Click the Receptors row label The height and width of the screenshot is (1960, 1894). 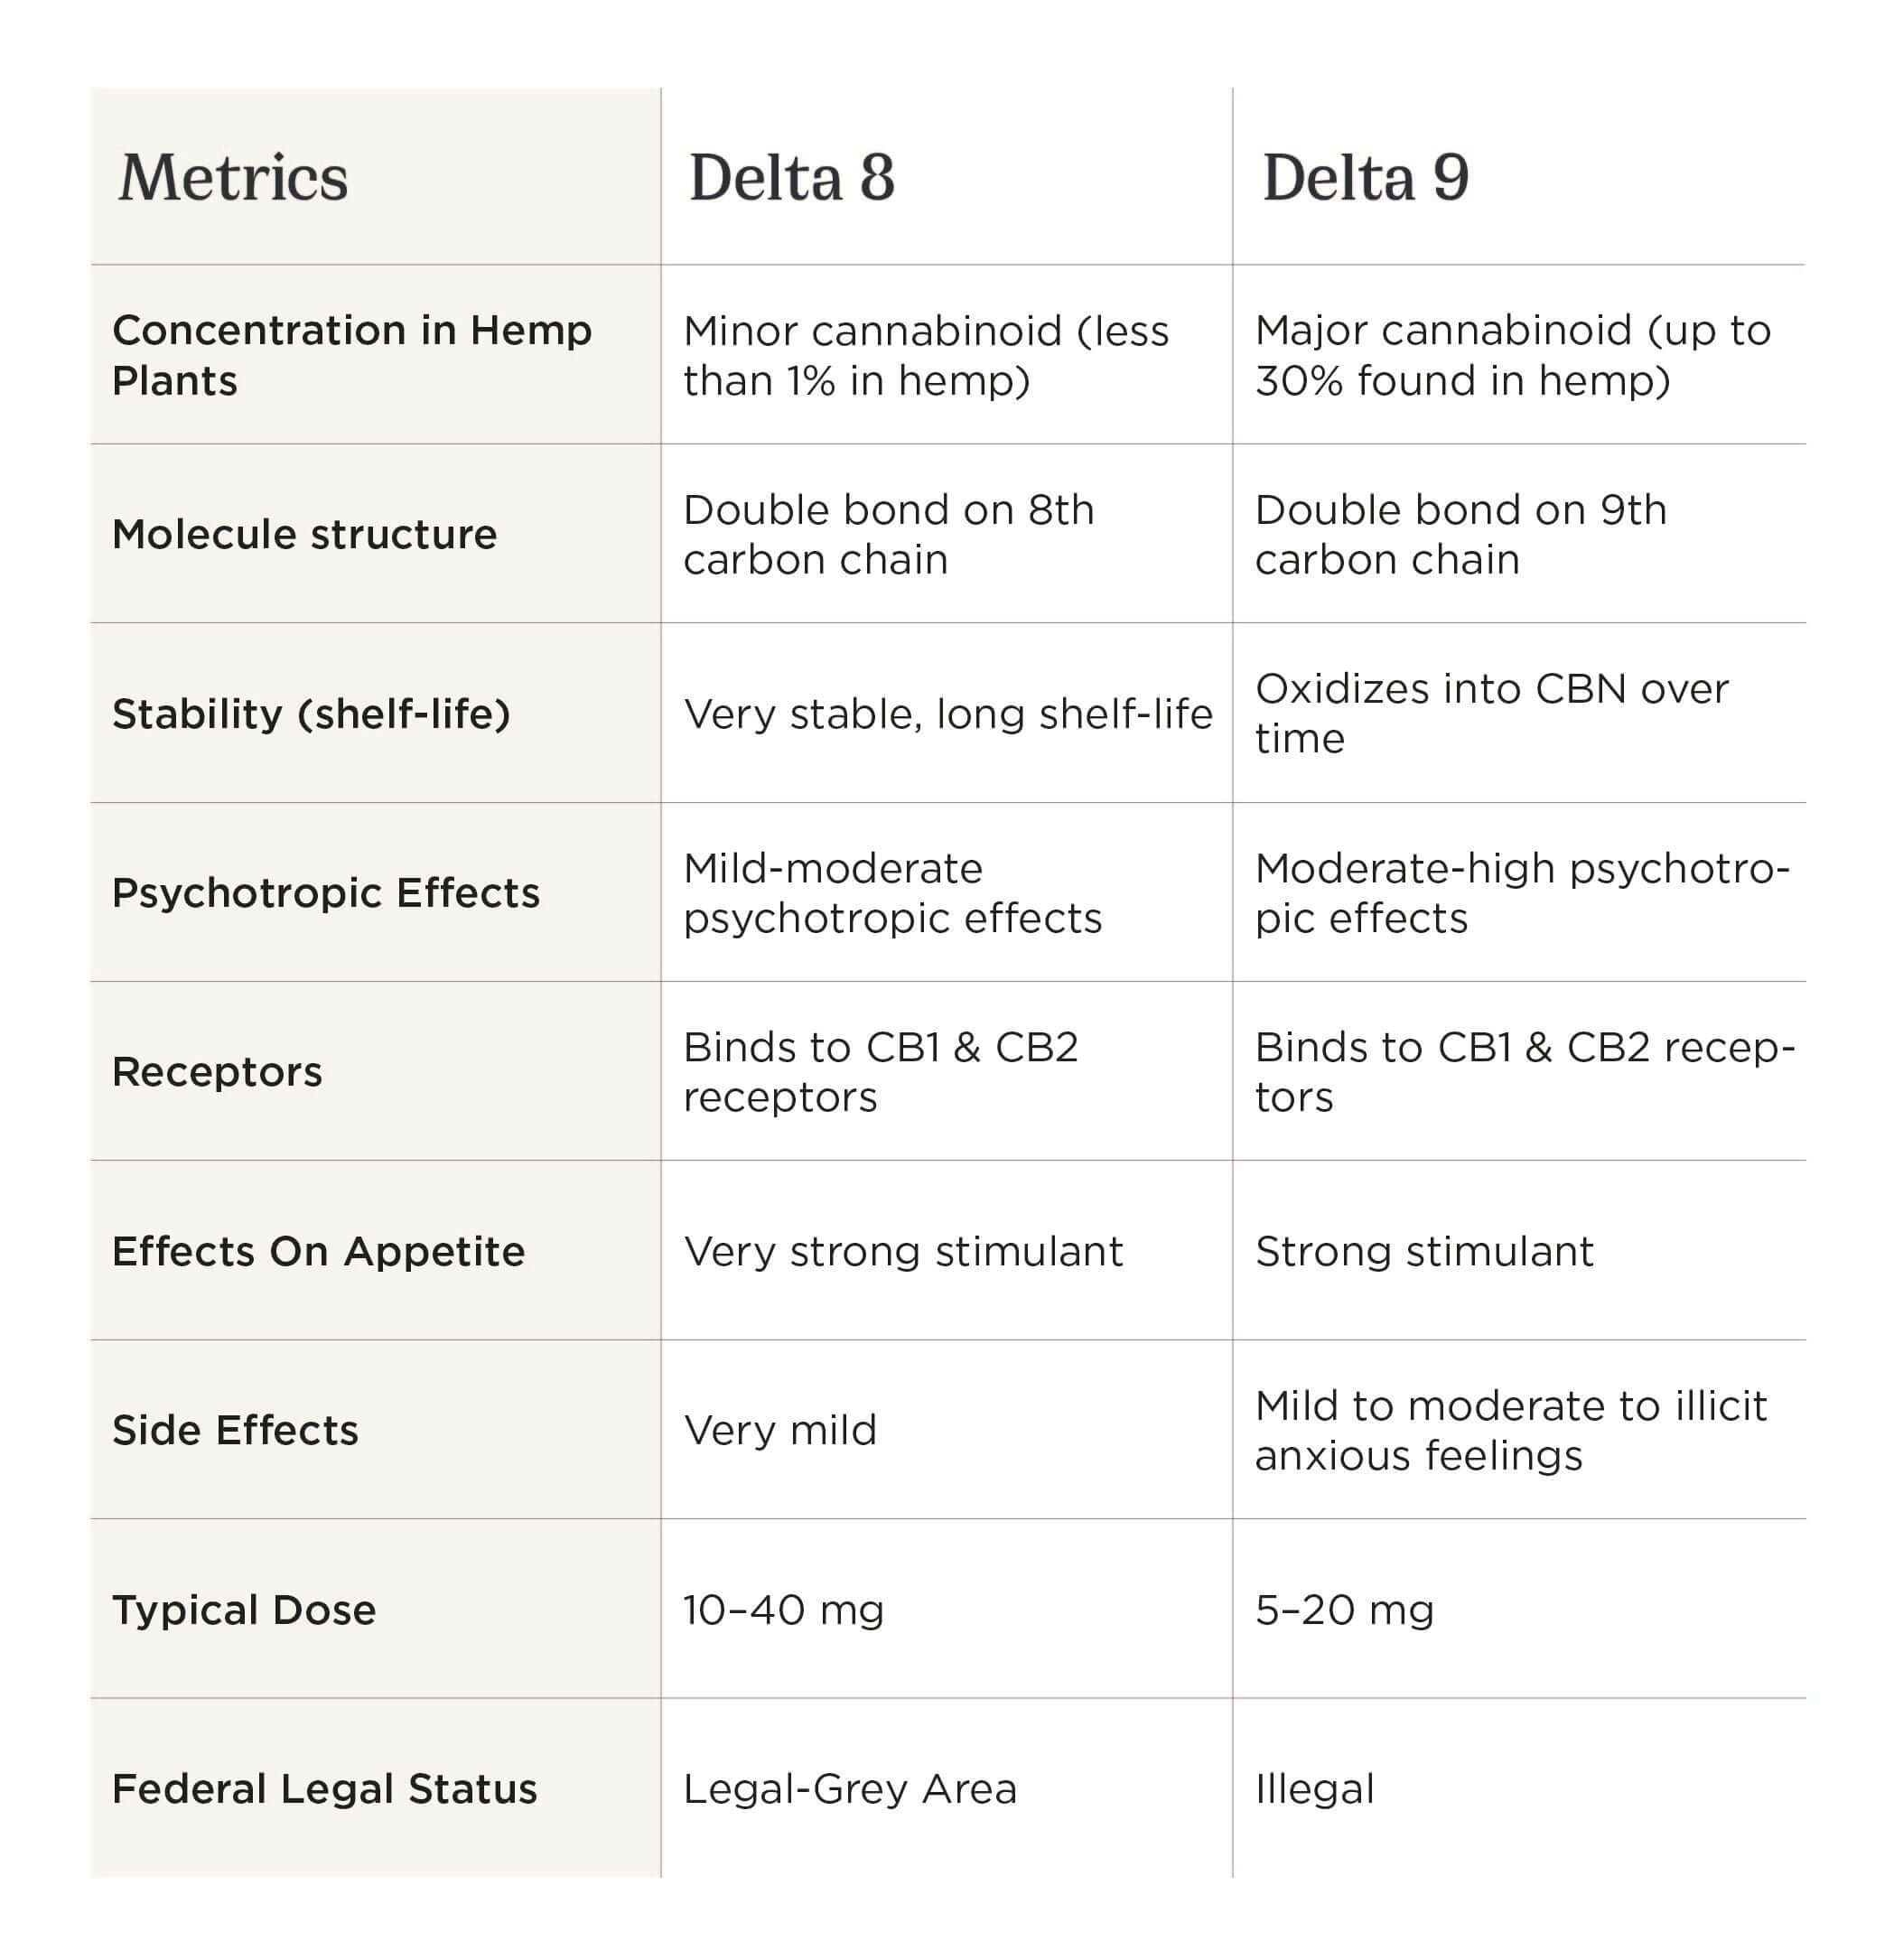coord(217,1072)
